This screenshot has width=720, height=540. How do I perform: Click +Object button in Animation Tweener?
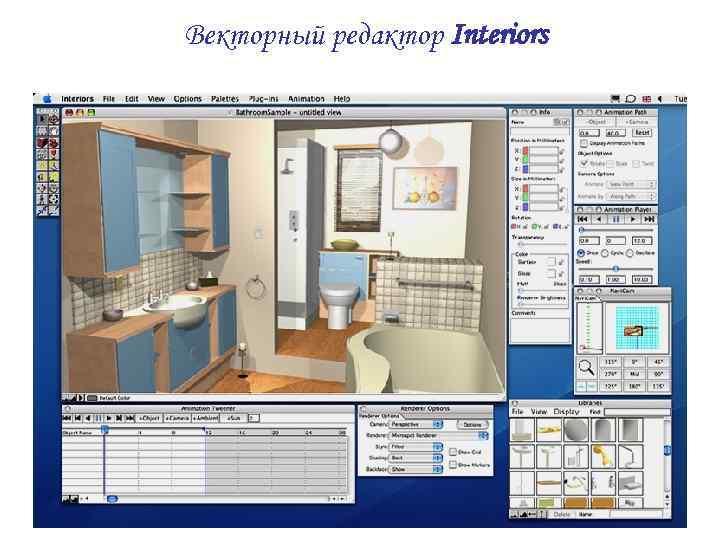point(150,418)
